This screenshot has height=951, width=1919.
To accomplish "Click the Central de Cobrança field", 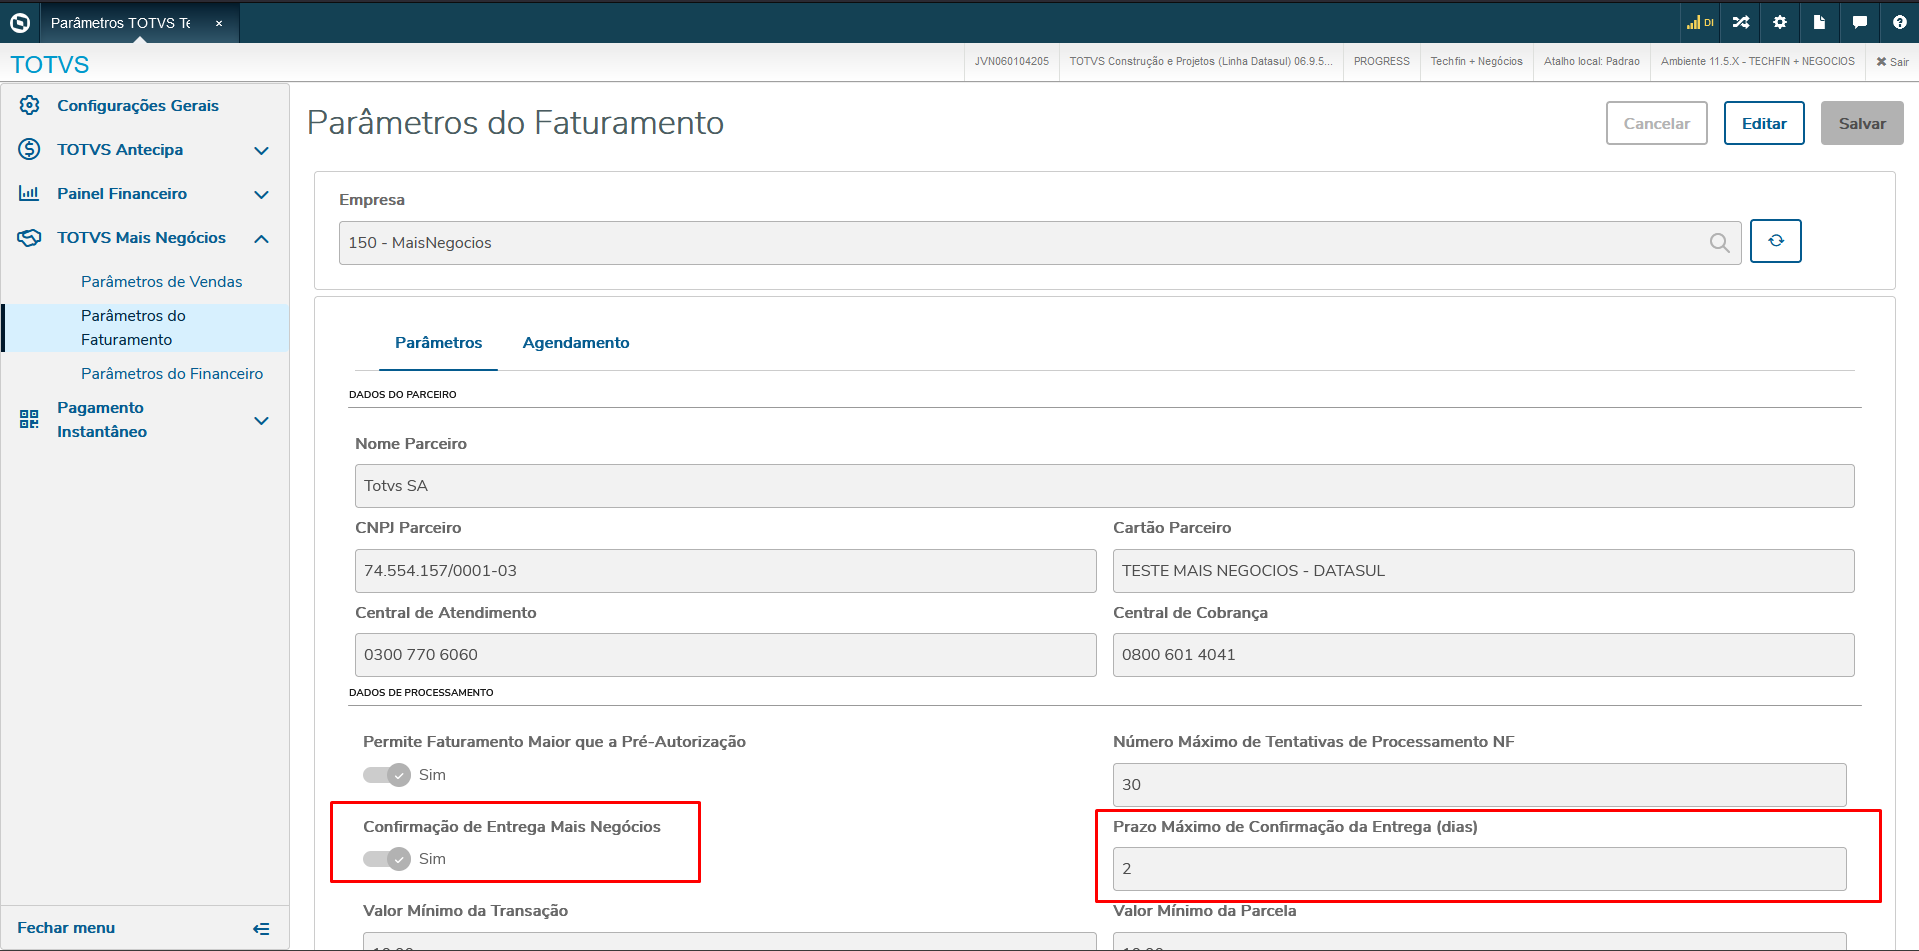I will click(1483, 655).
